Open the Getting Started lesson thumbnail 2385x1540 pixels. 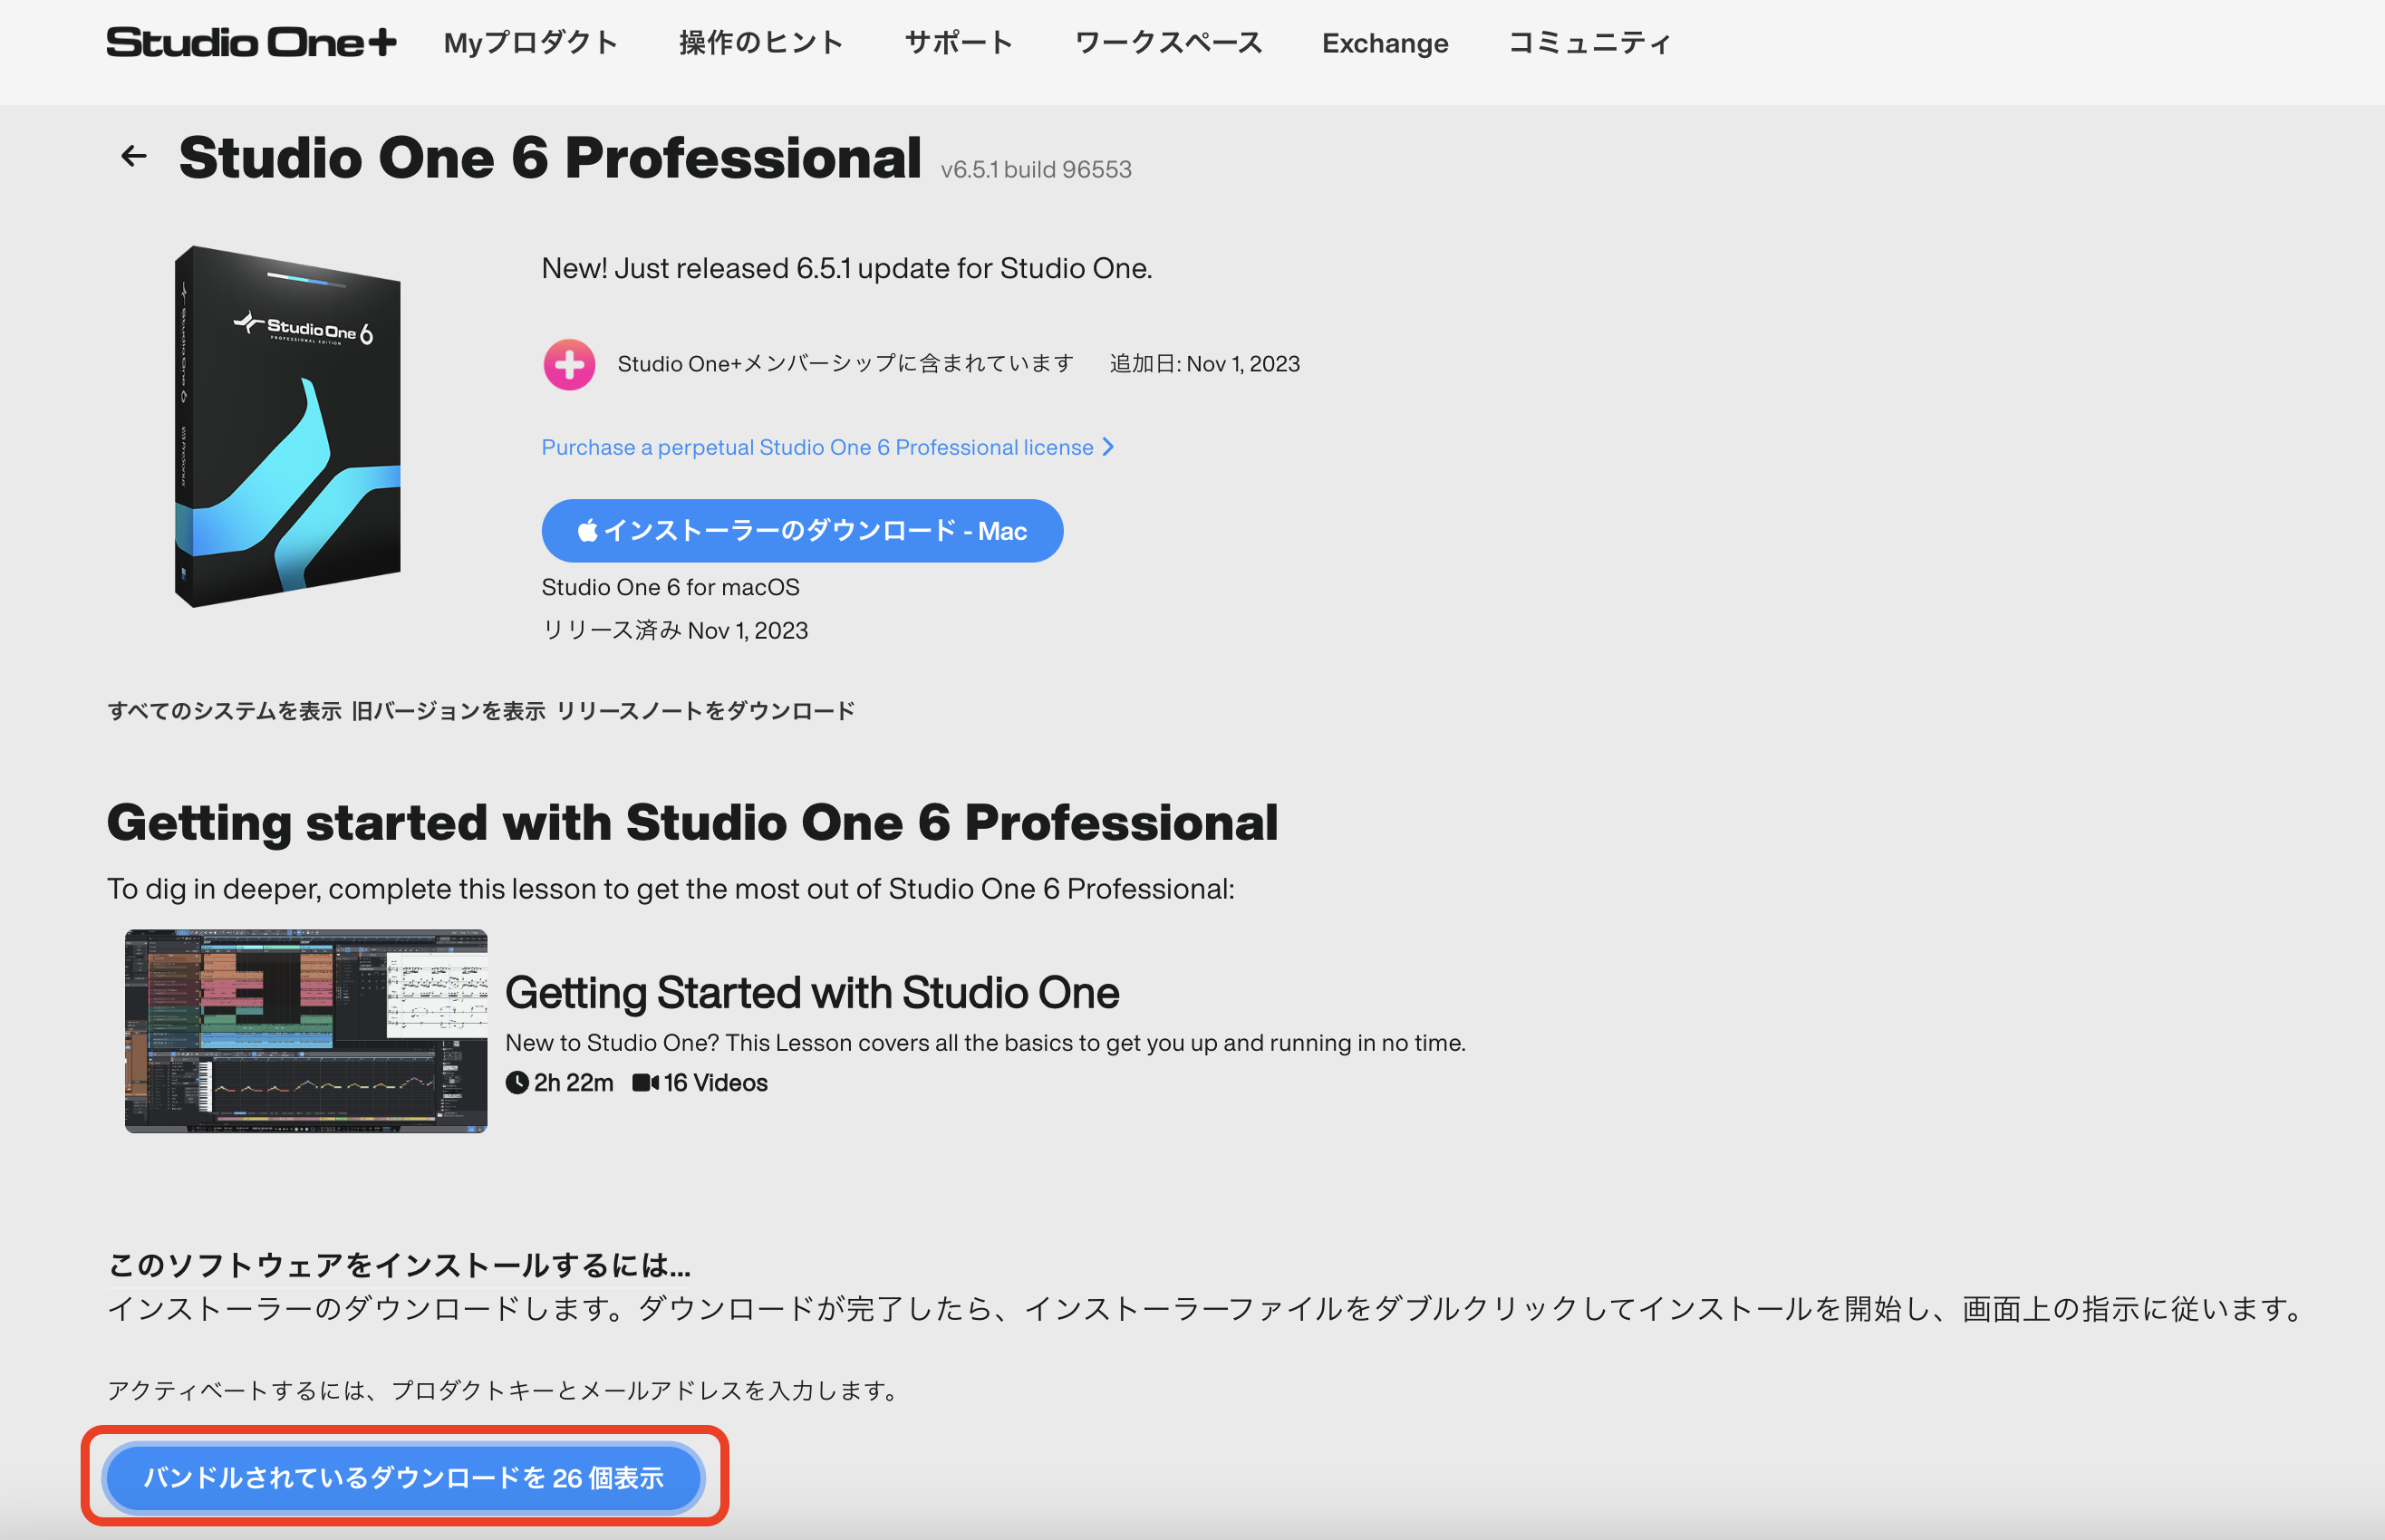coord(306,1031)
